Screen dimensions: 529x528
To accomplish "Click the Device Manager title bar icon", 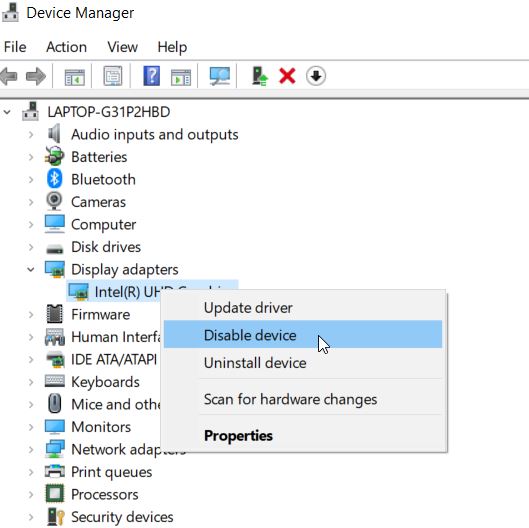I will [x=10, y=12].
